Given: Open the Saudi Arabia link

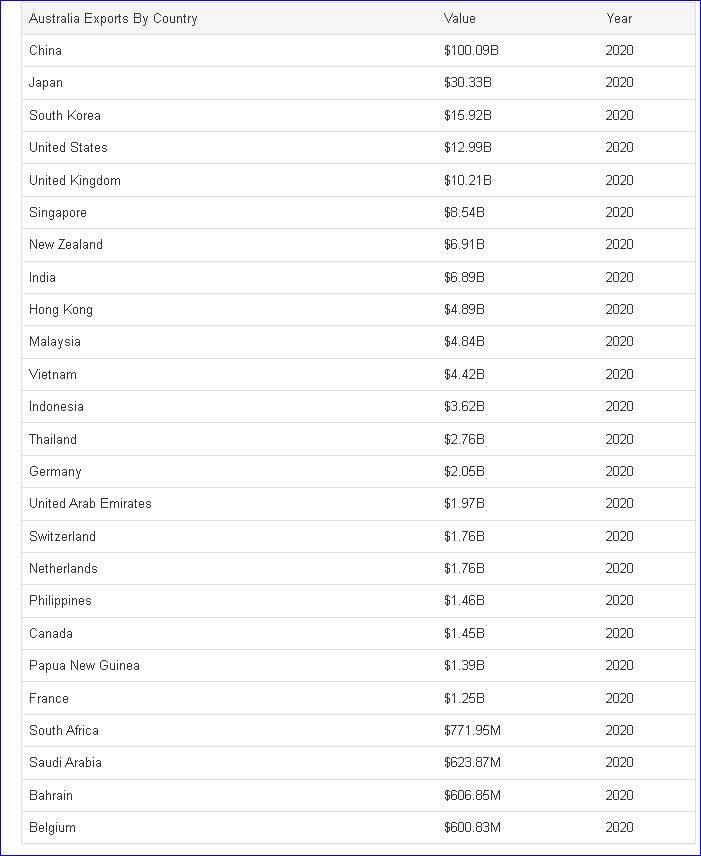Looking at the screenshot, I should [65, 762].
